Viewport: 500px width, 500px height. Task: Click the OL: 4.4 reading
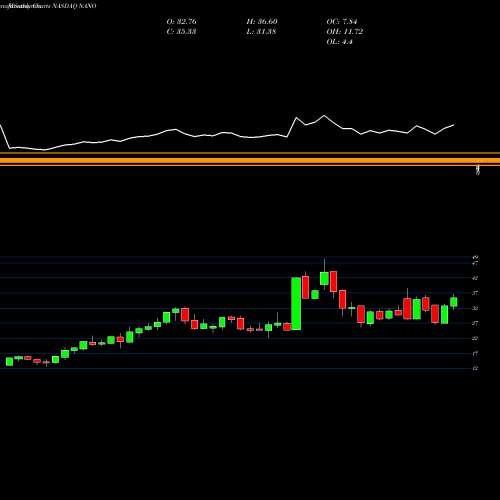[x=339, y=42]
